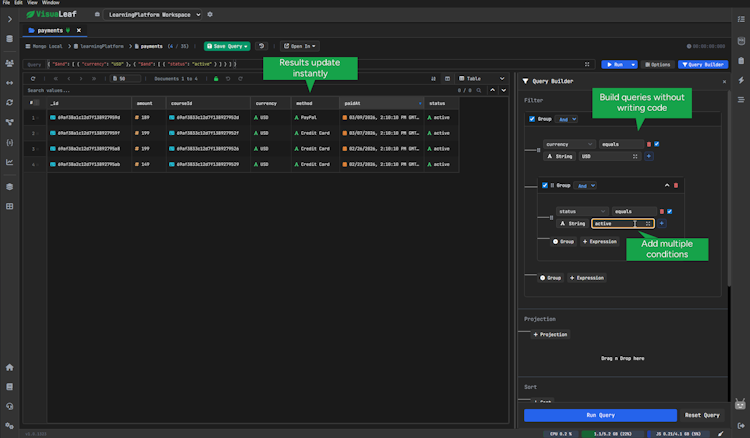Click the workspace gear settings icon
The image size is (750, 438).
click(x=210, y=14)
